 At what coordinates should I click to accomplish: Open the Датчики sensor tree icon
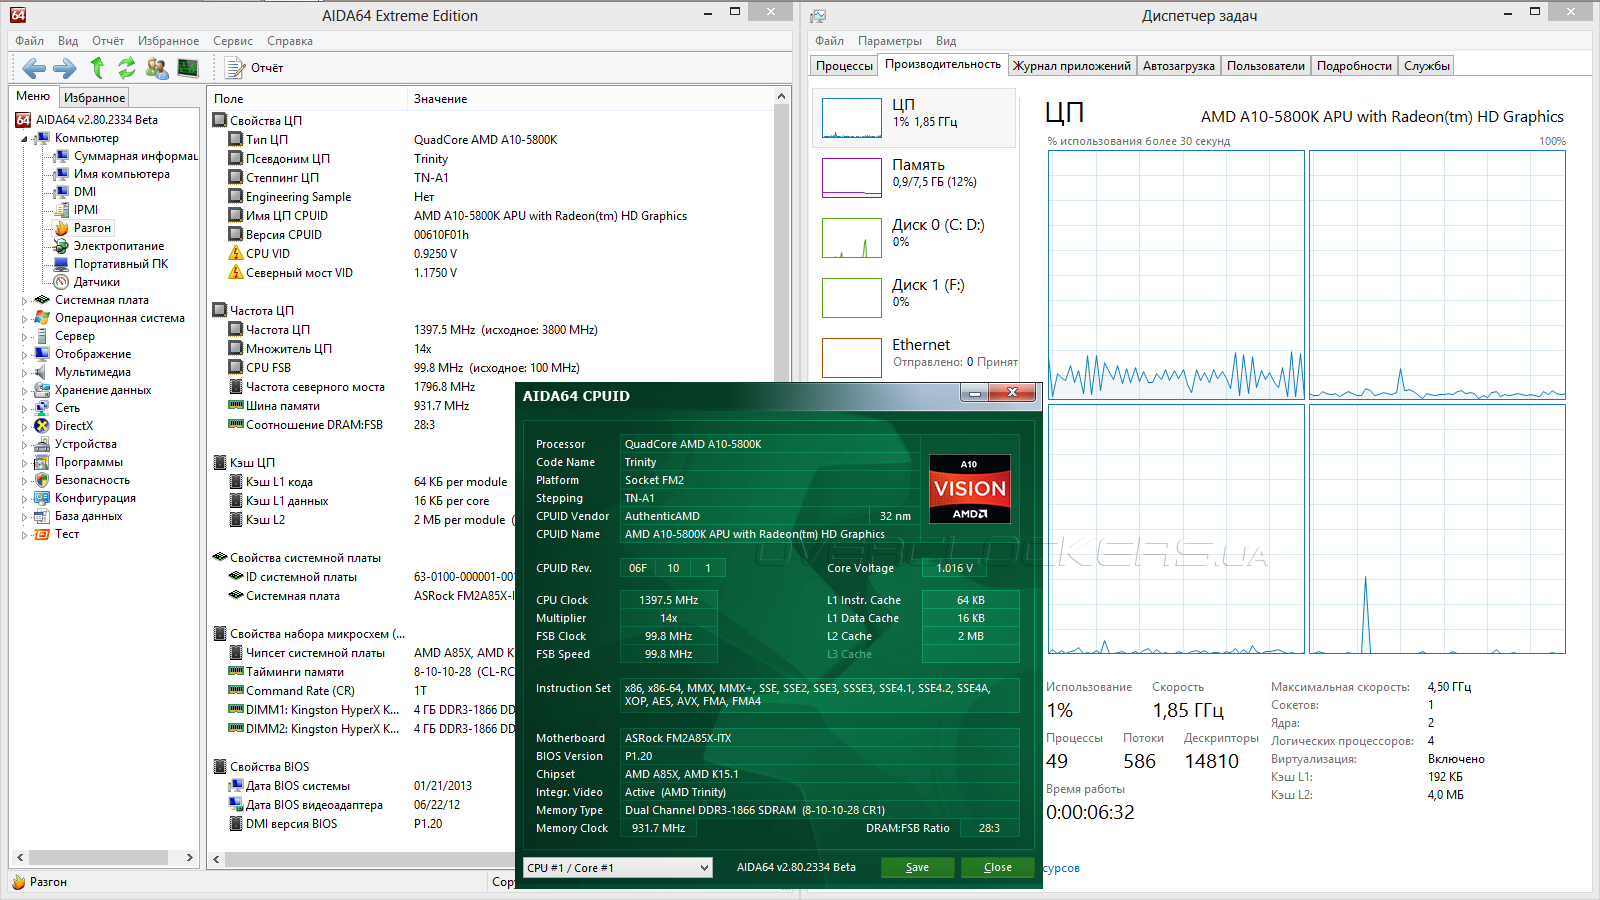click(x=61, y=282)
